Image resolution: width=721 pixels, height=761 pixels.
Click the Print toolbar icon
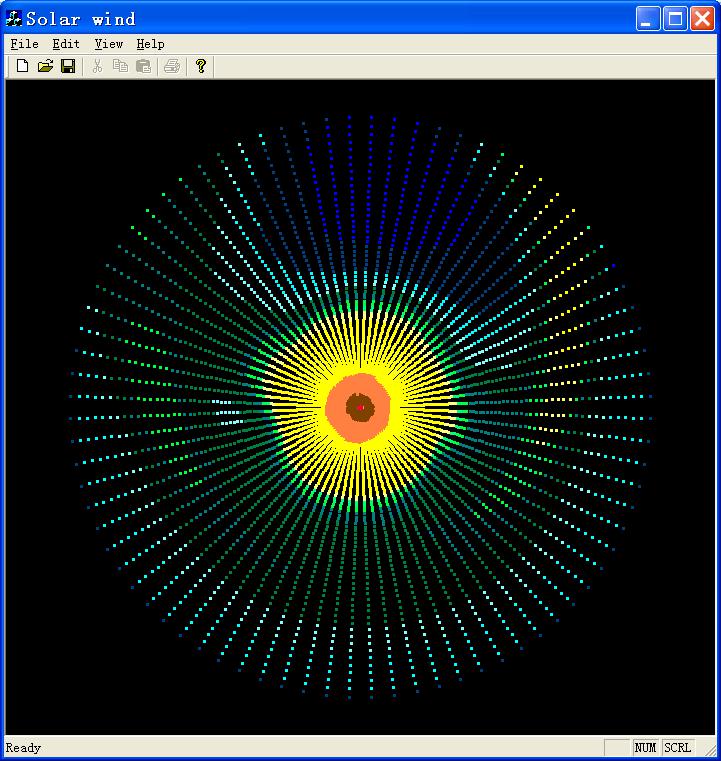[172, 66]
